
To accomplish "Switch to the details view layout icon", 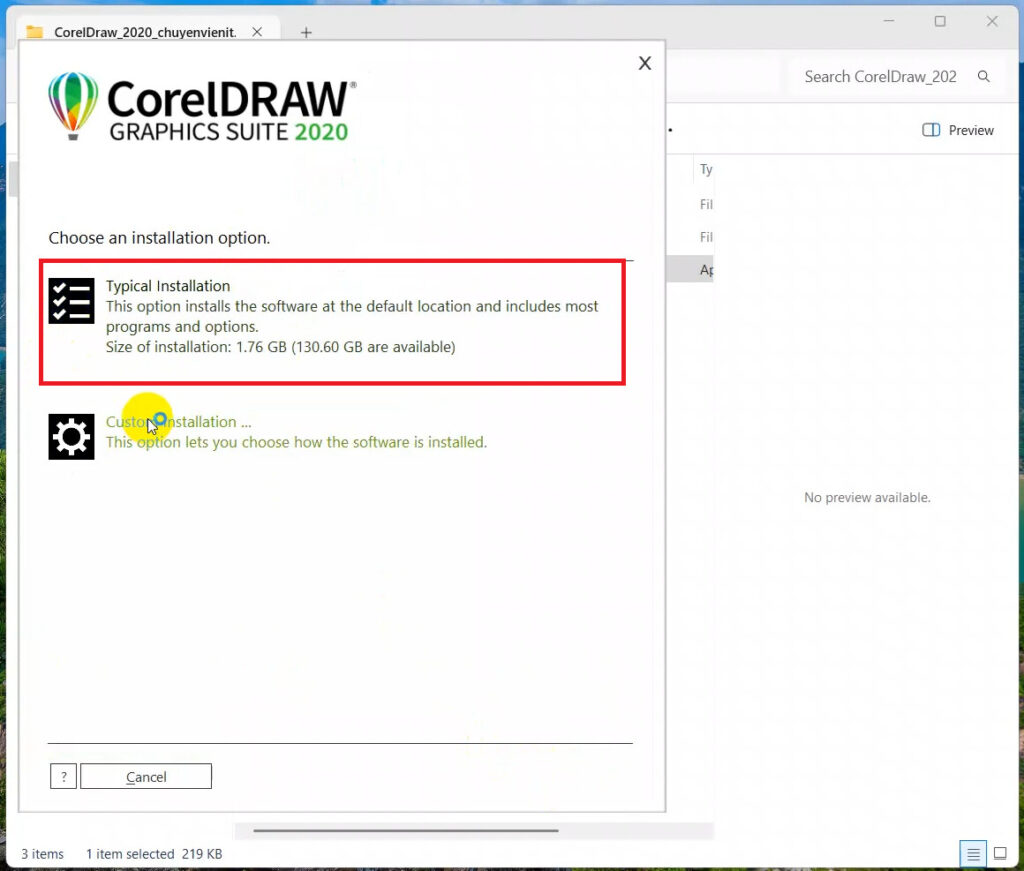I will [972, 854].
